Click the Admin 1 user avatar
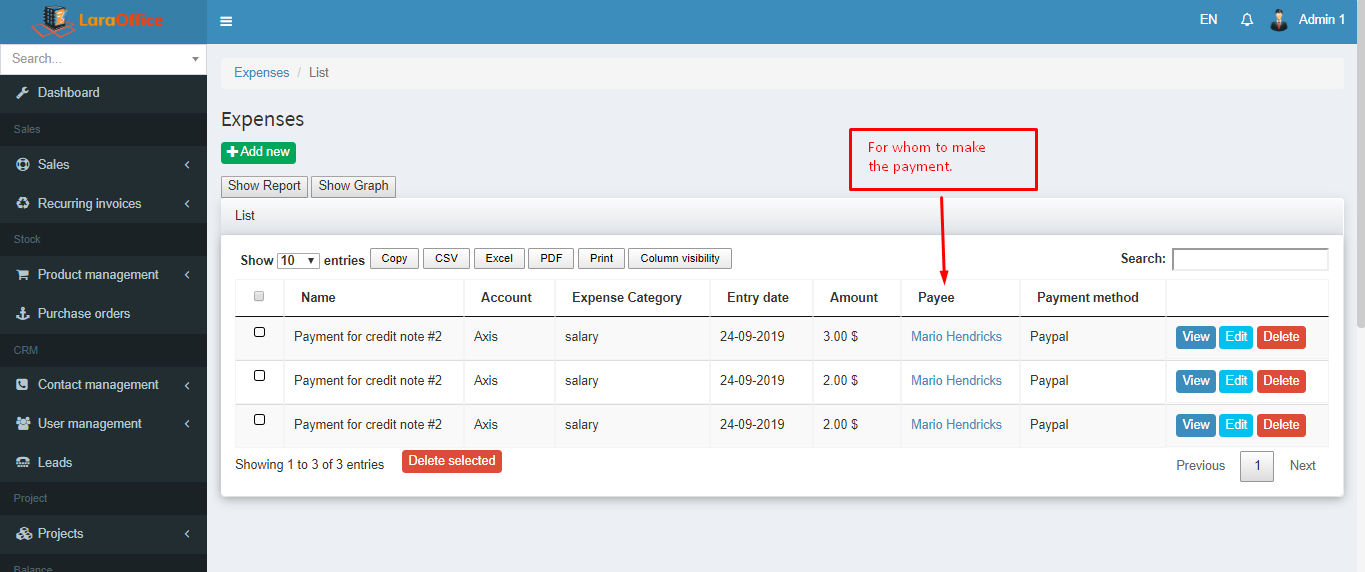 point(1278,20)
